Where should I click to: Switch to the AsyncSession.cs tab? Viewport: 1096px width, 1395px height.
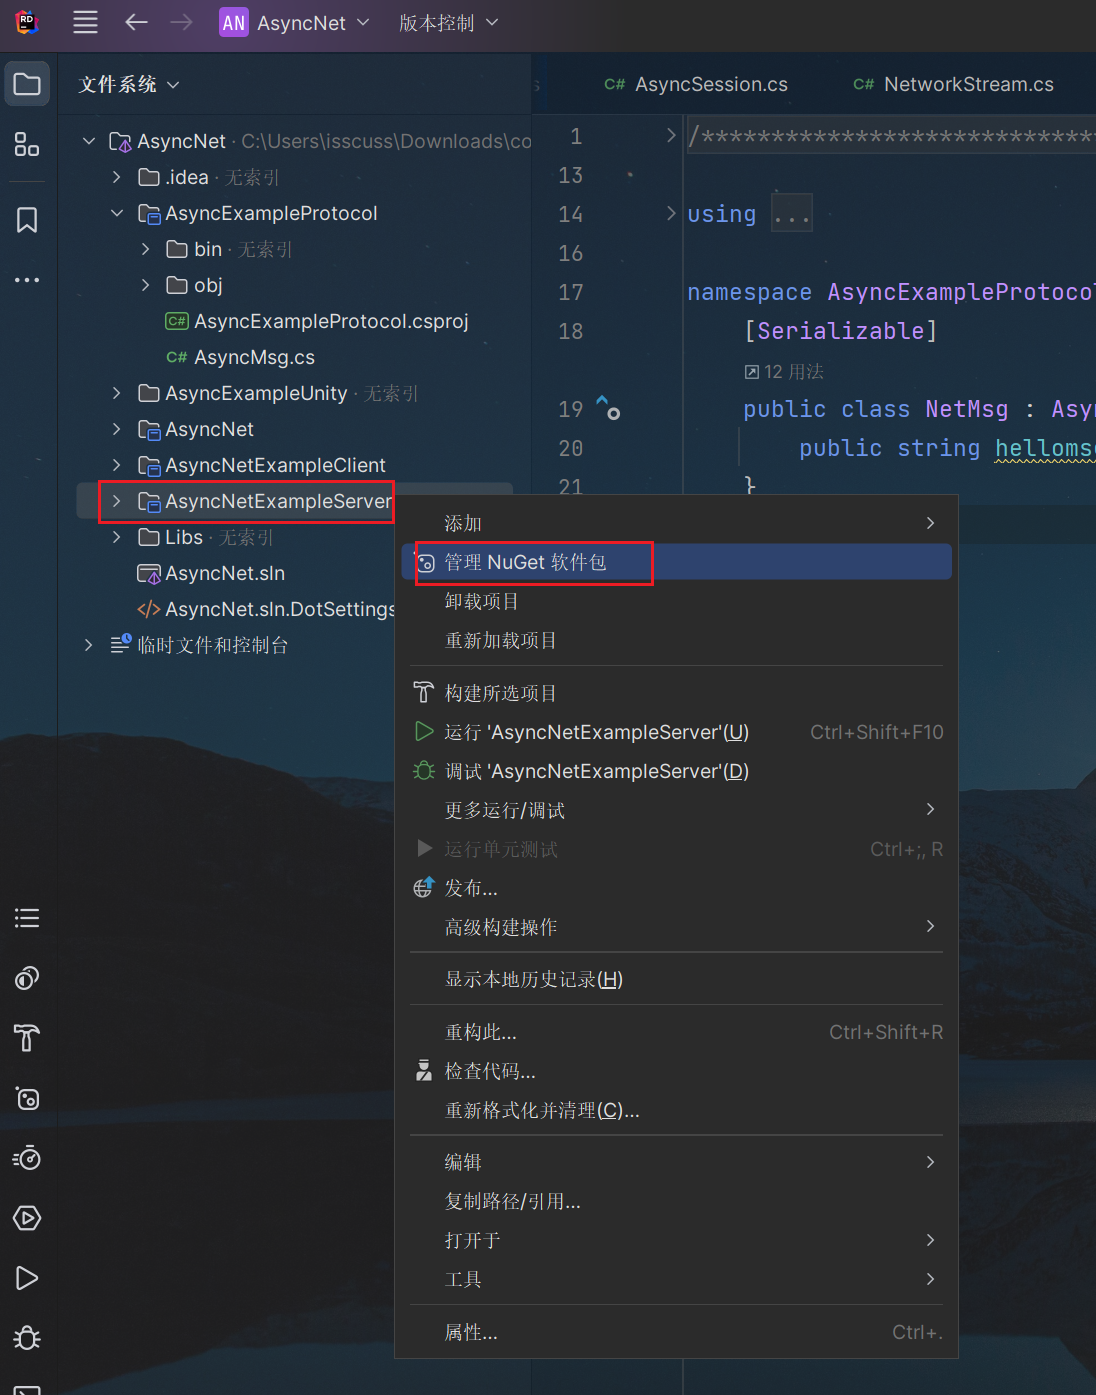coord(696,85)
